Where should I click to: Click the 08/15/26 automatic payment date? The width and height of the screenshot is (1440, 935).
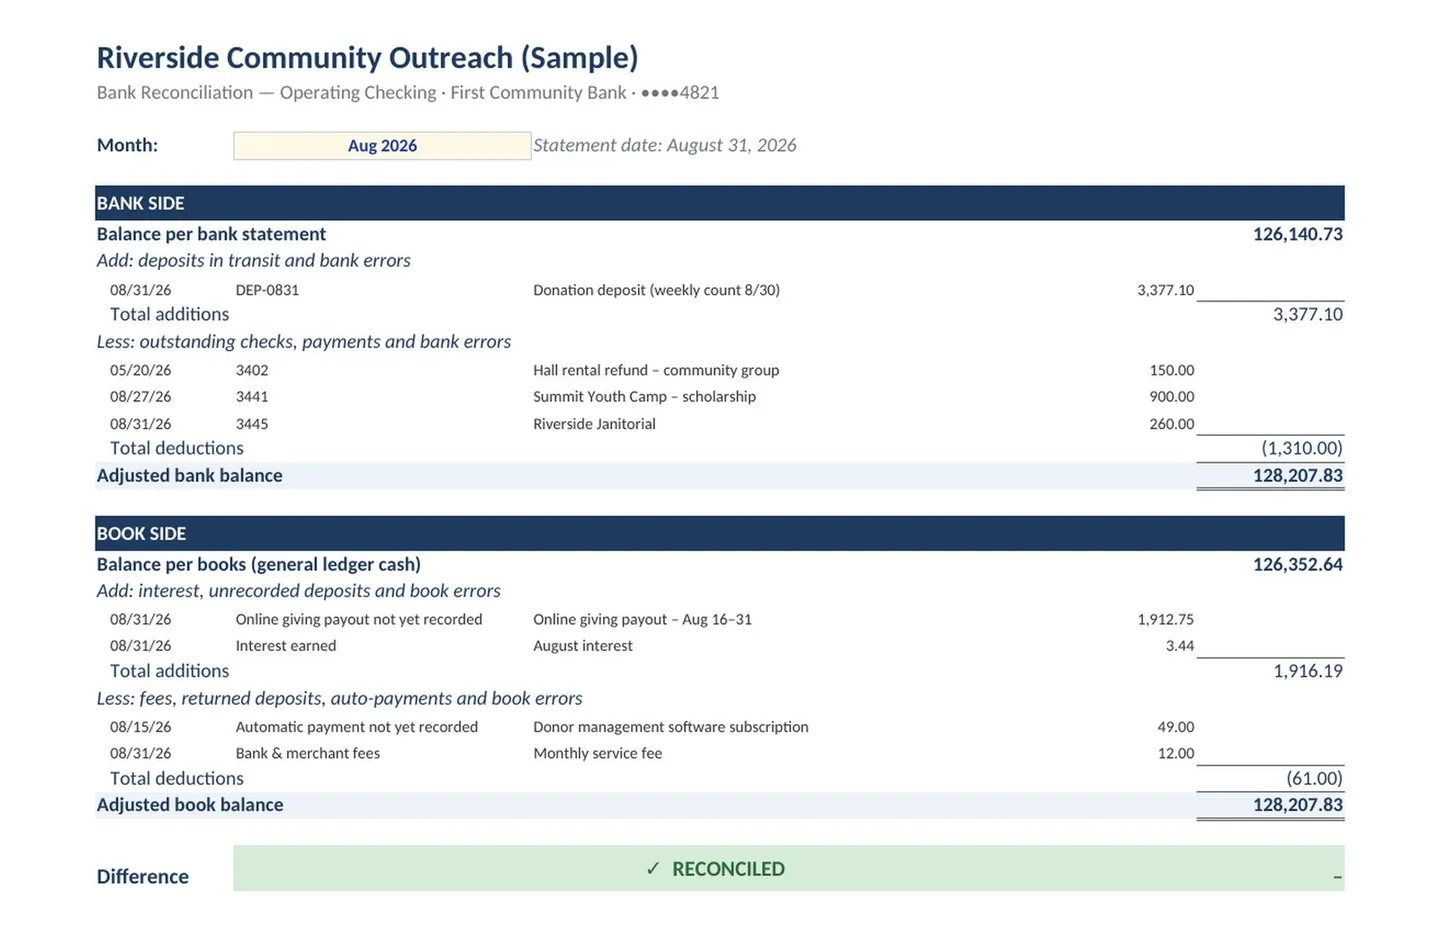point(140,727)
